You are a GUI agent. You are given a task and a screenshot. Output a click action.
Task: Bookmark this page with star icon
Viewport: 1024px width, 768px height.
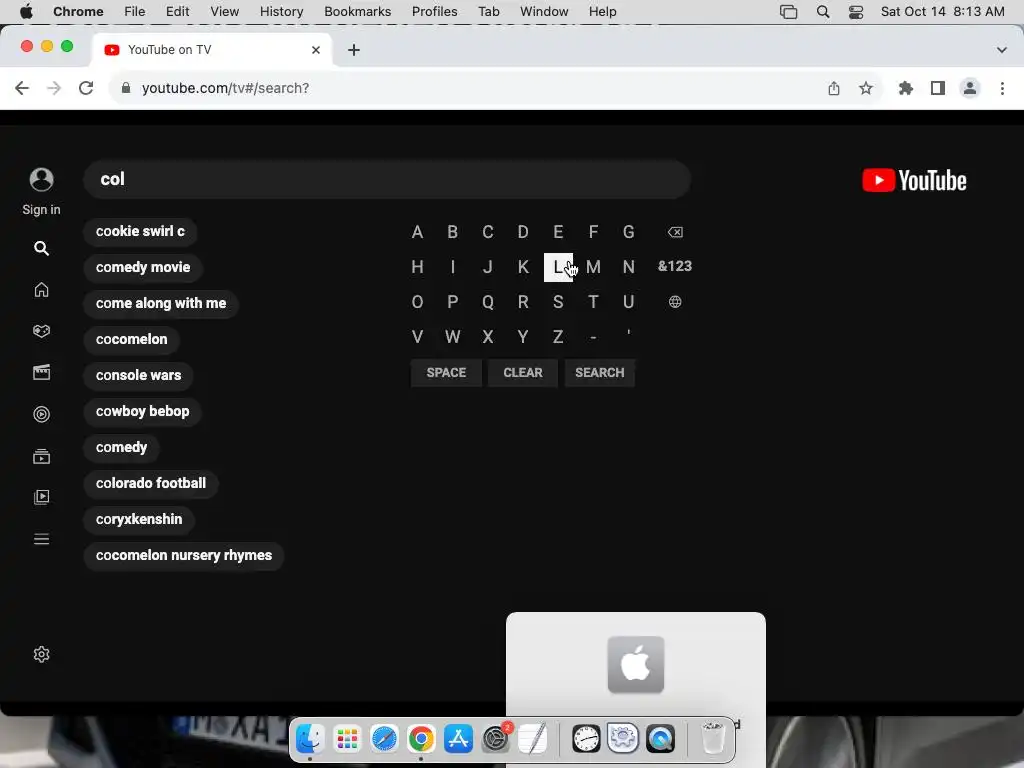(x=866, y=88)
